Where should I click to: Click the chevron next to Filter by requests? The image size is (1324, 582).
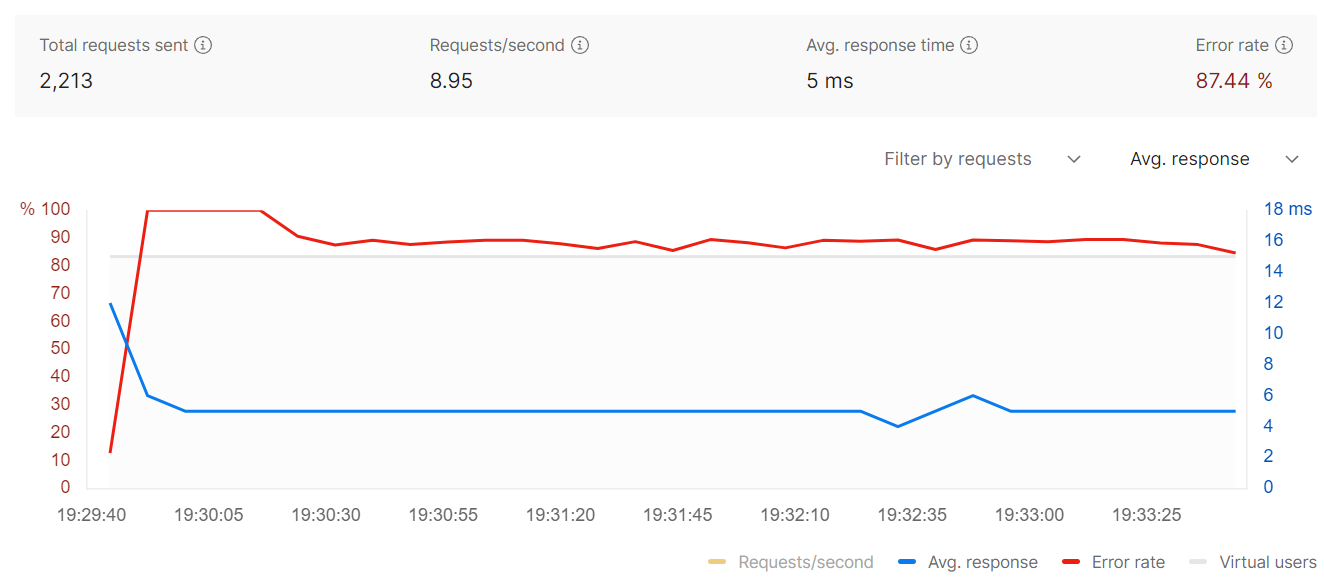point(1074,159)
